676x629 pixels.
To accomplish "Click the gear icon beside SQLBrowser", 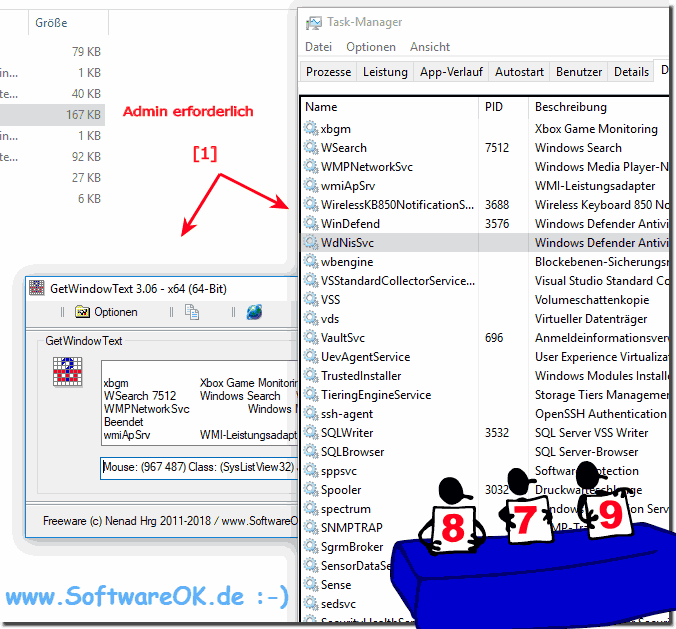I will [x=311, y=451].
